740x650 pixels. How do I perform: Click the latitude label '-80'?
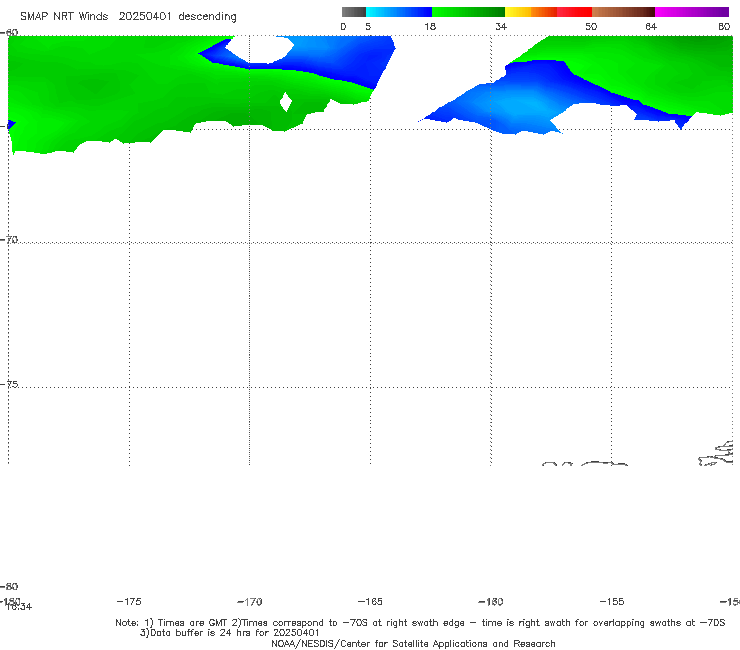coord(9,587)
